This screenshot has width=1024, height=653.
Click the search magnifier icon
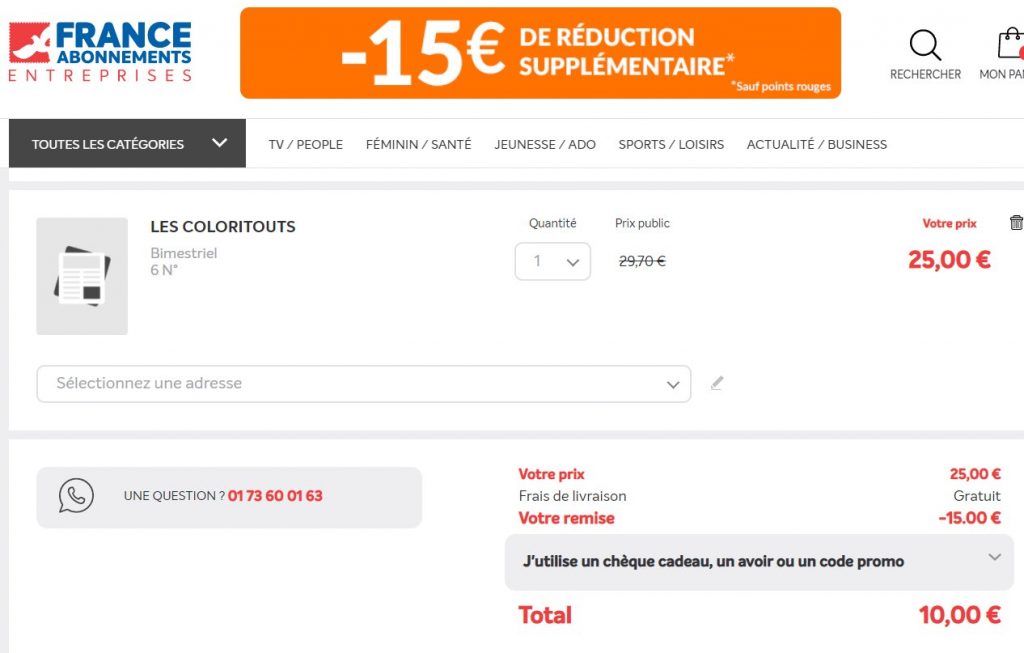(x=925, y=45)
